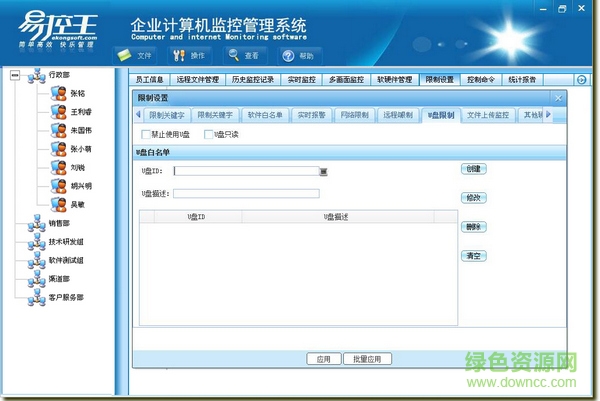Open the 查看 magnifier menu
Image resolution: width=600 pixels, height=401 pixels.
[x=245, y=56]
